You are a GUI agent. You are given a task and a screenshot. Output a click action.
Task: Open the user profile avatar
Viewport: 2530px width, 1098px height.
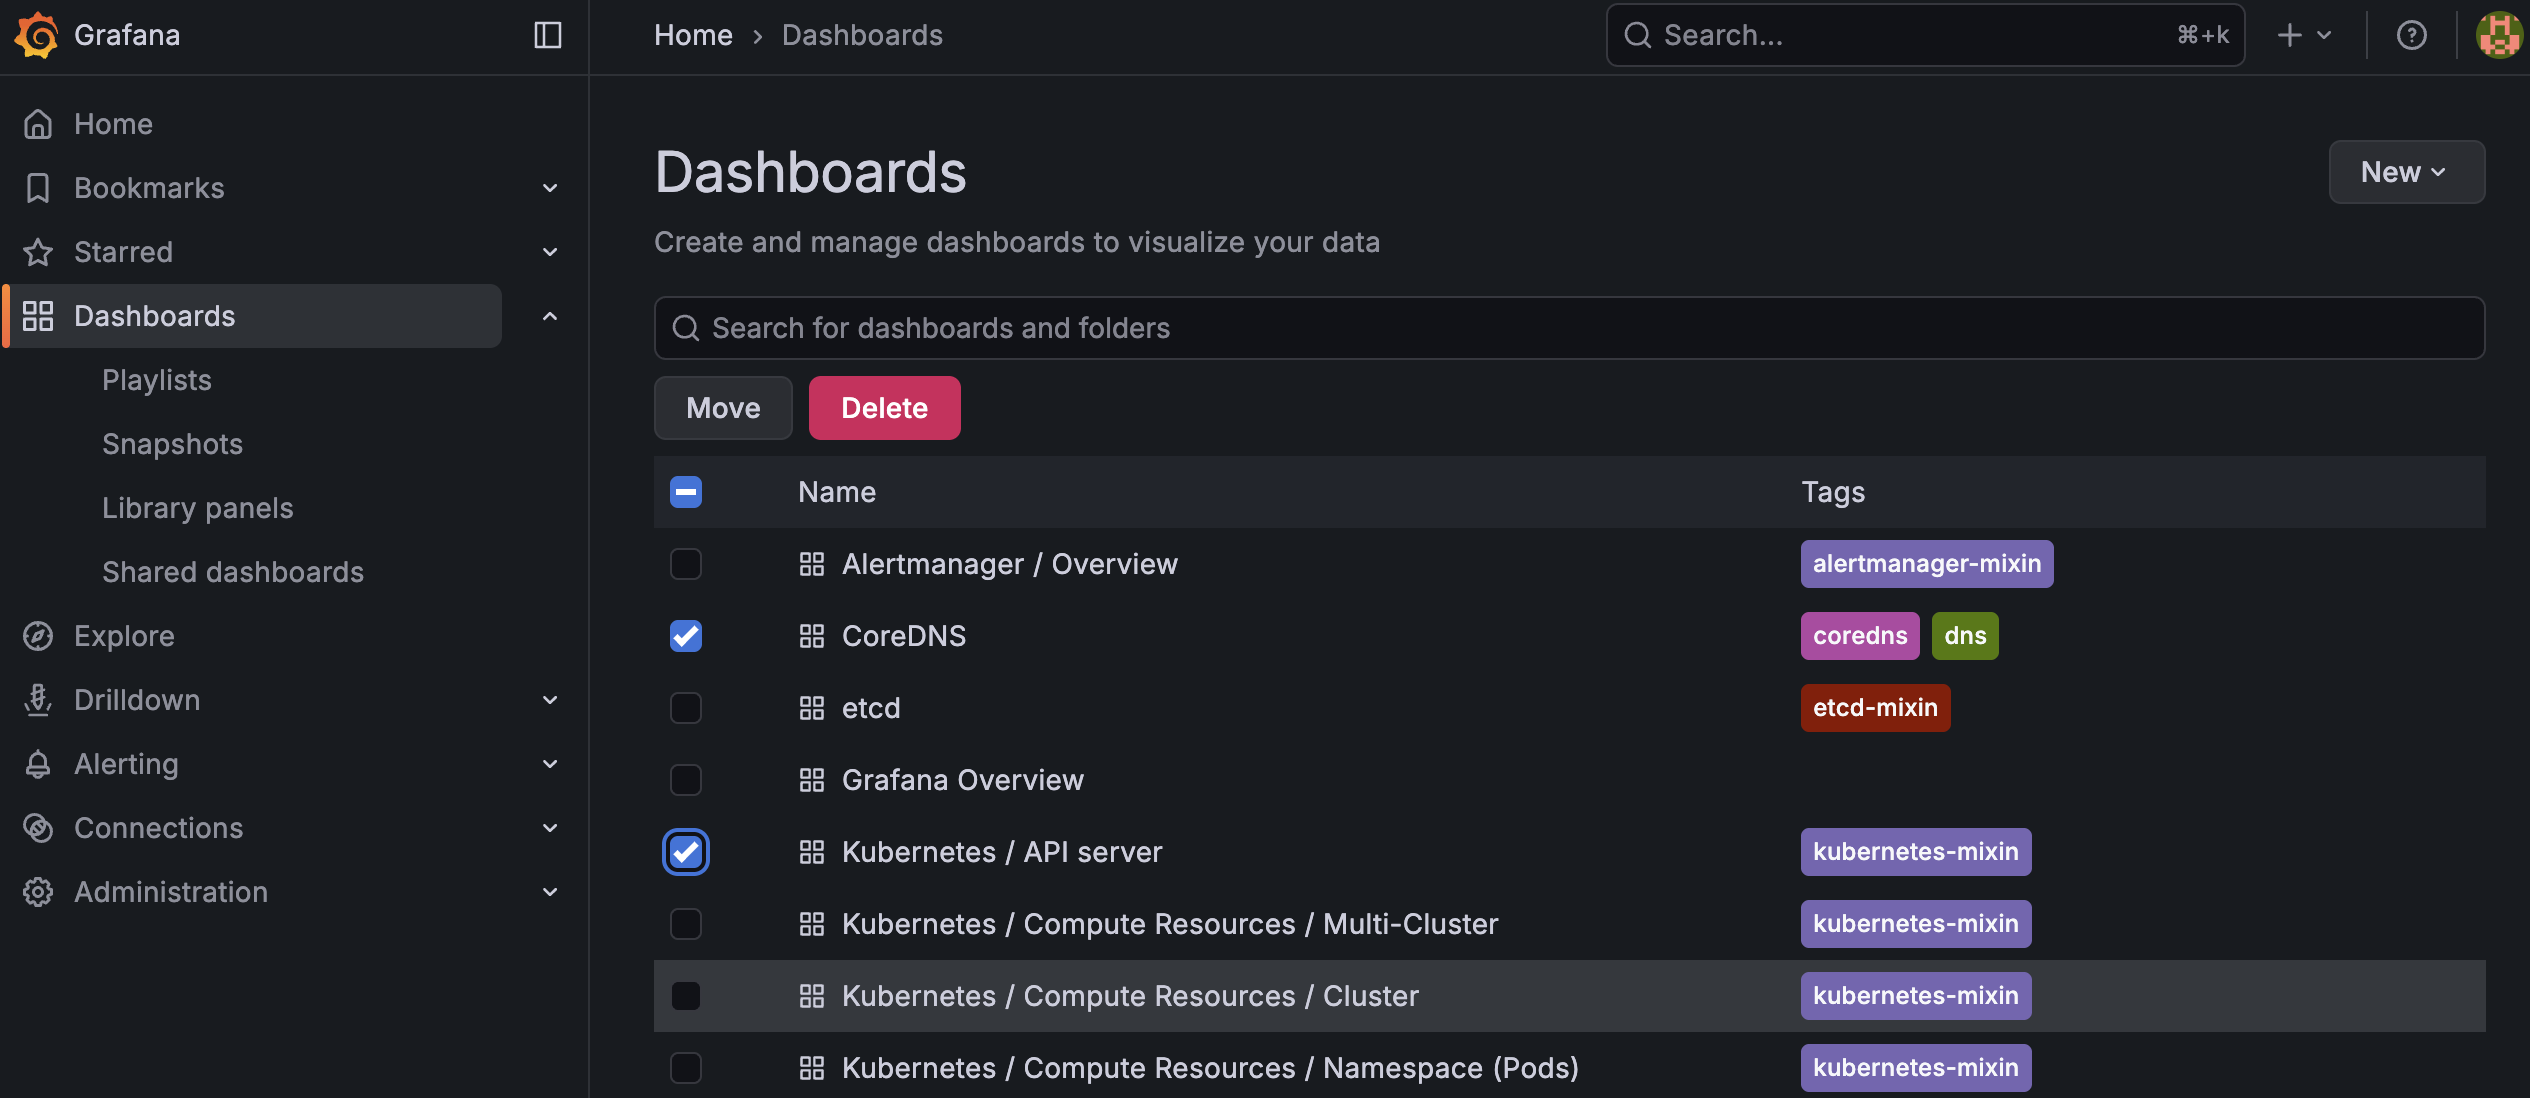pos(2498,35)
